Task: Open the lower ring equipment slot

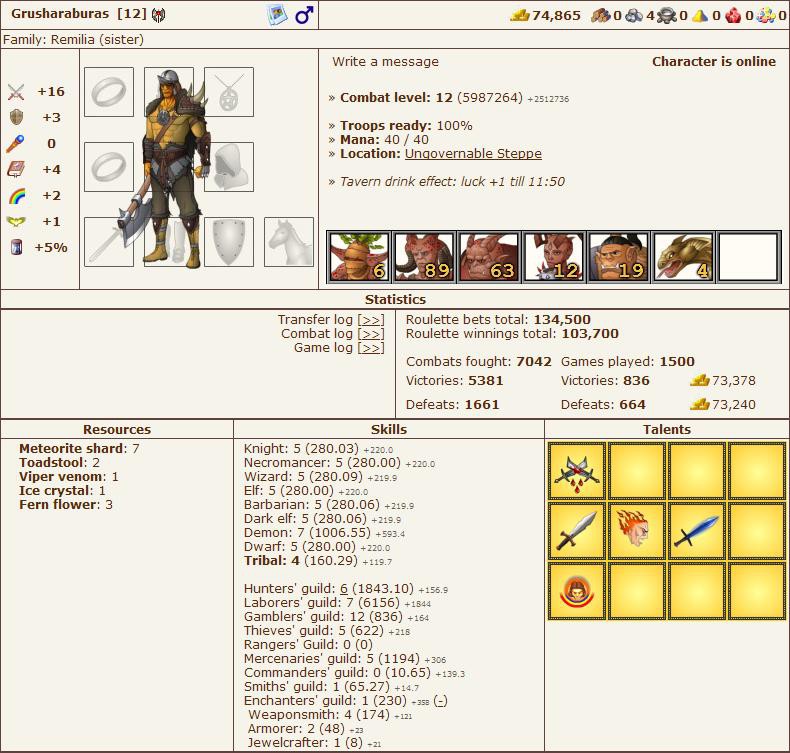Action: (109, 167)
